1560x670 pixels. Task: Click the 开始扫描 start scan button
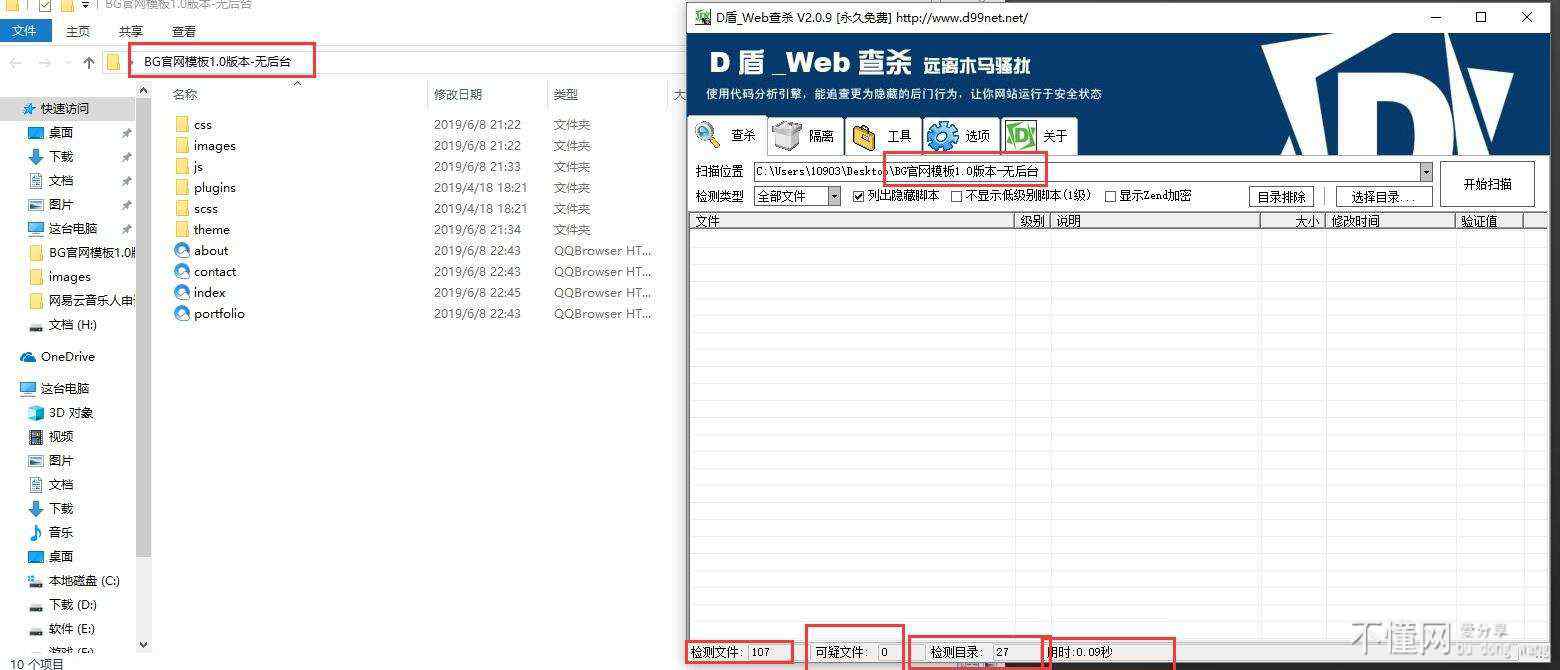pos(1487,184)
